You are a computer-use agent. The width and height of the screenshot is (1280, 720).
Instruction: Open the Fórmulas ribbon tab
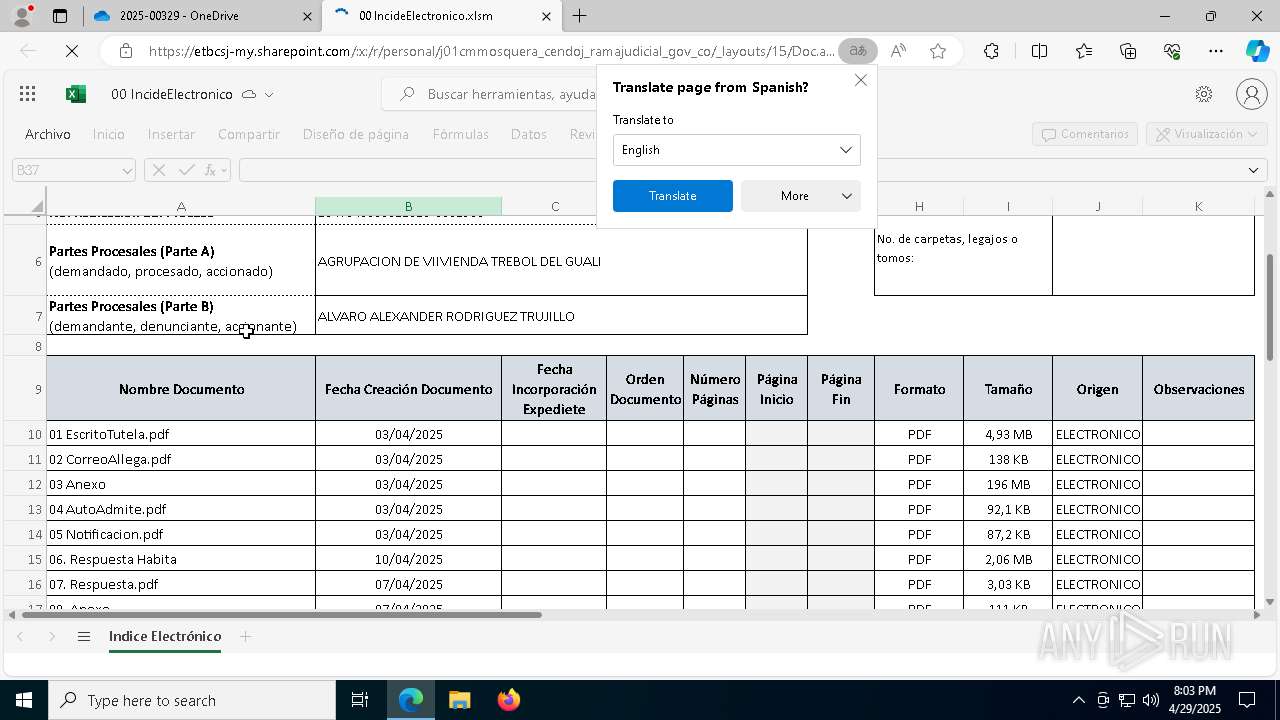pos(461,134)
